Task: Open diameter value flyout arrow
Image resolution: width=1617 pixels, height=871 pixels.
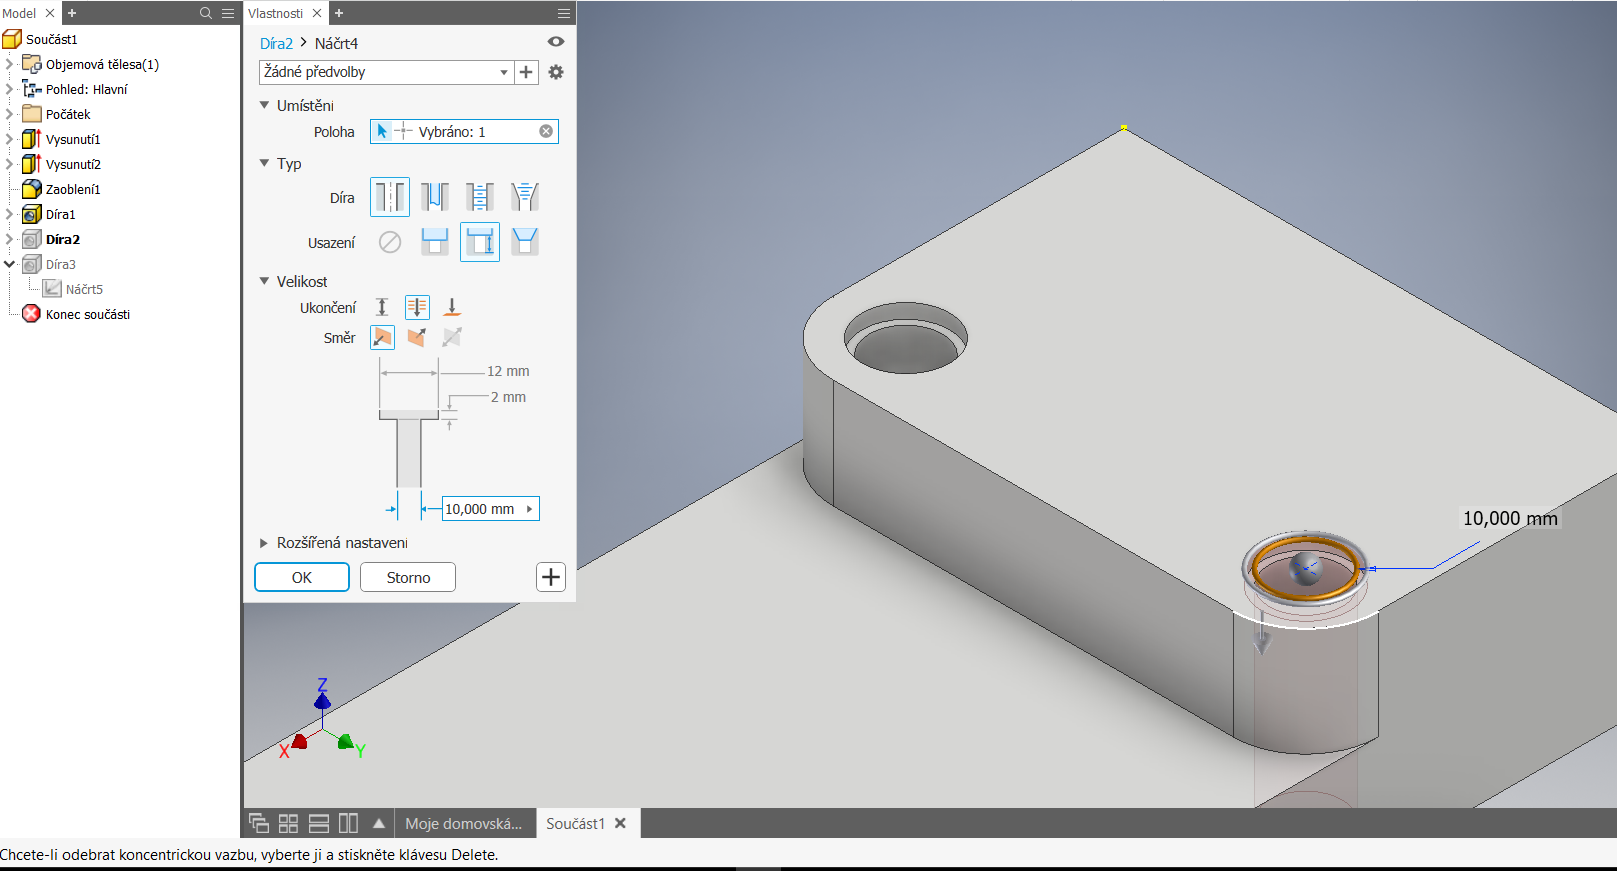Action: [530, 509]
